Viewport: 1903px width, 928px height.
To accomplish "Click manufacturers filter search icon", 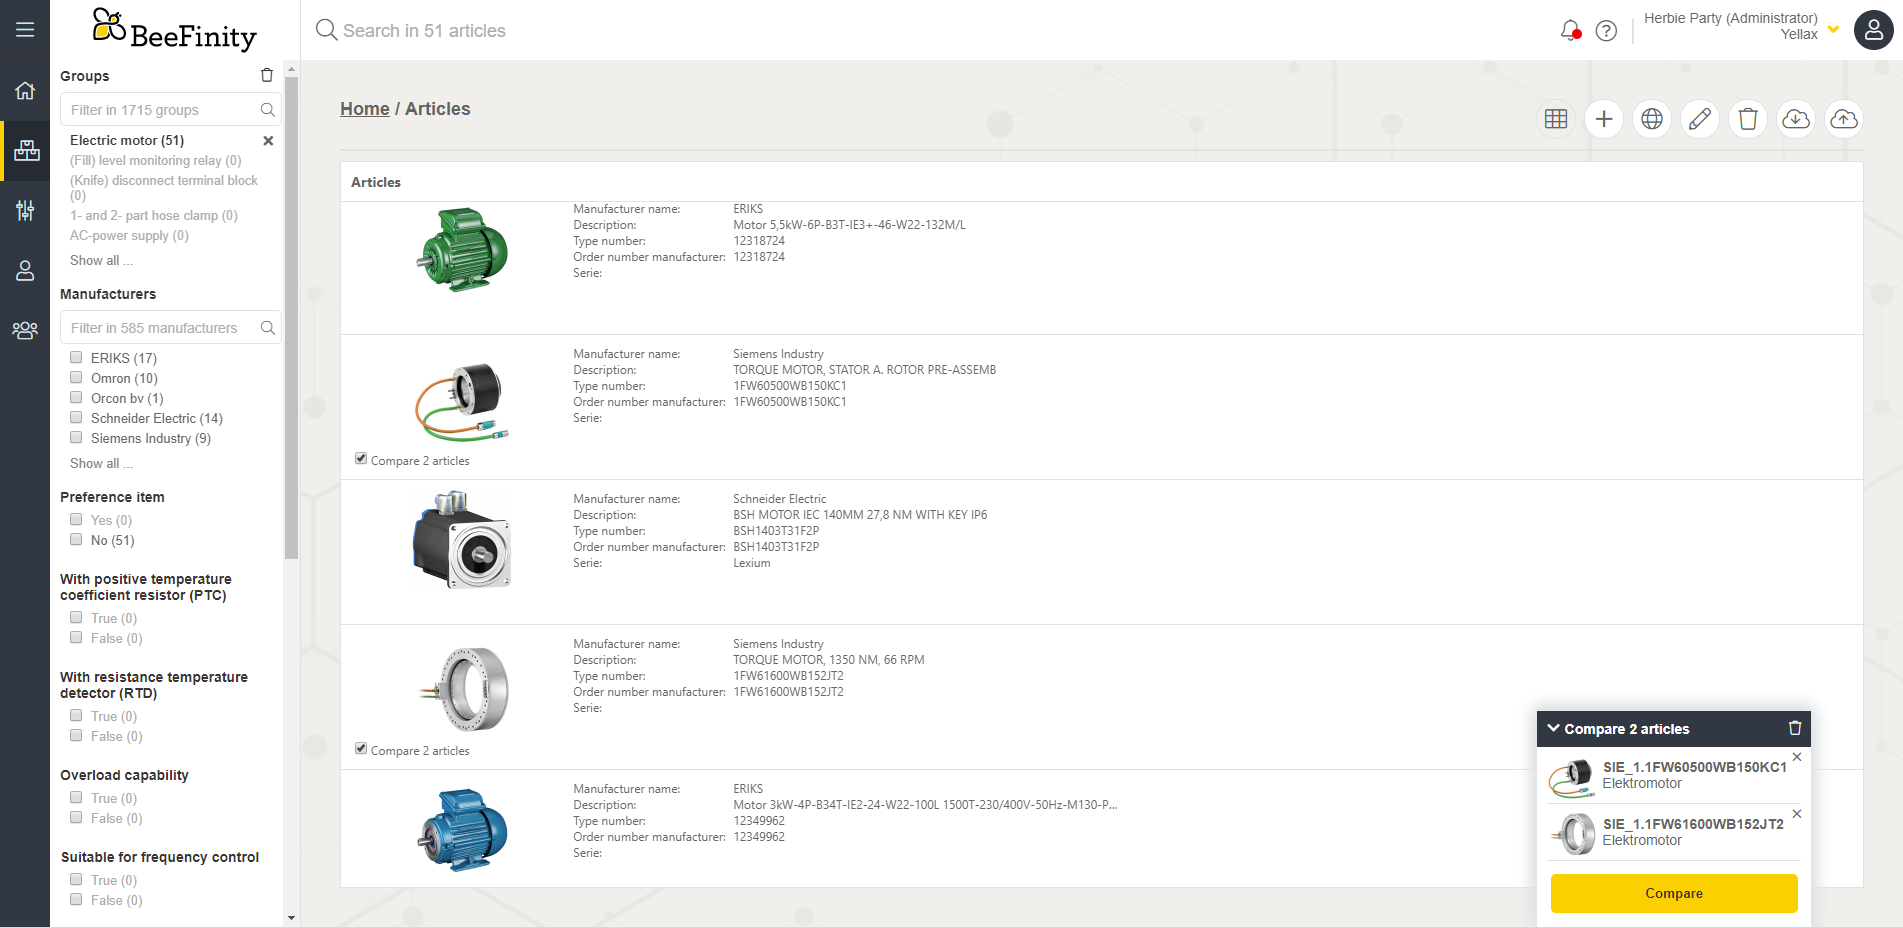I will coord(268,328).
